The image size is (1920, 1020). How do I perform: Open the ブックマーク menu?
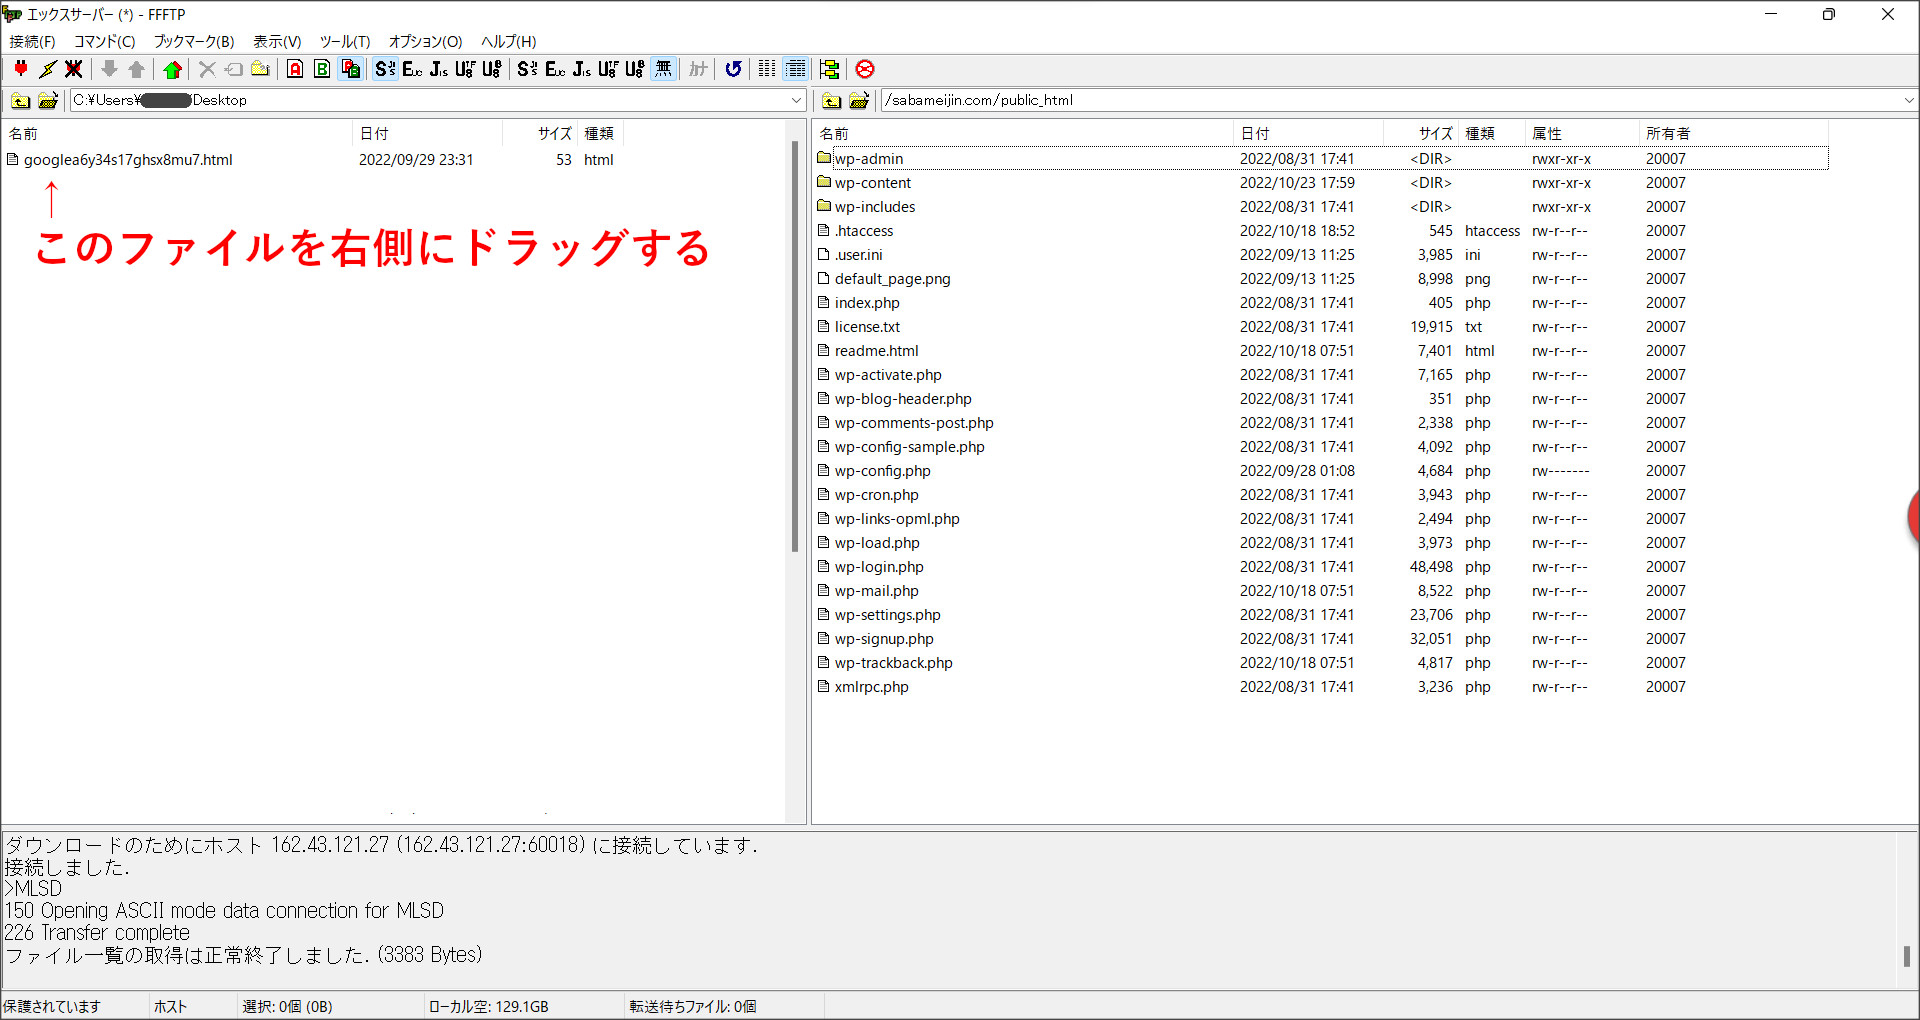coord(193,41)
